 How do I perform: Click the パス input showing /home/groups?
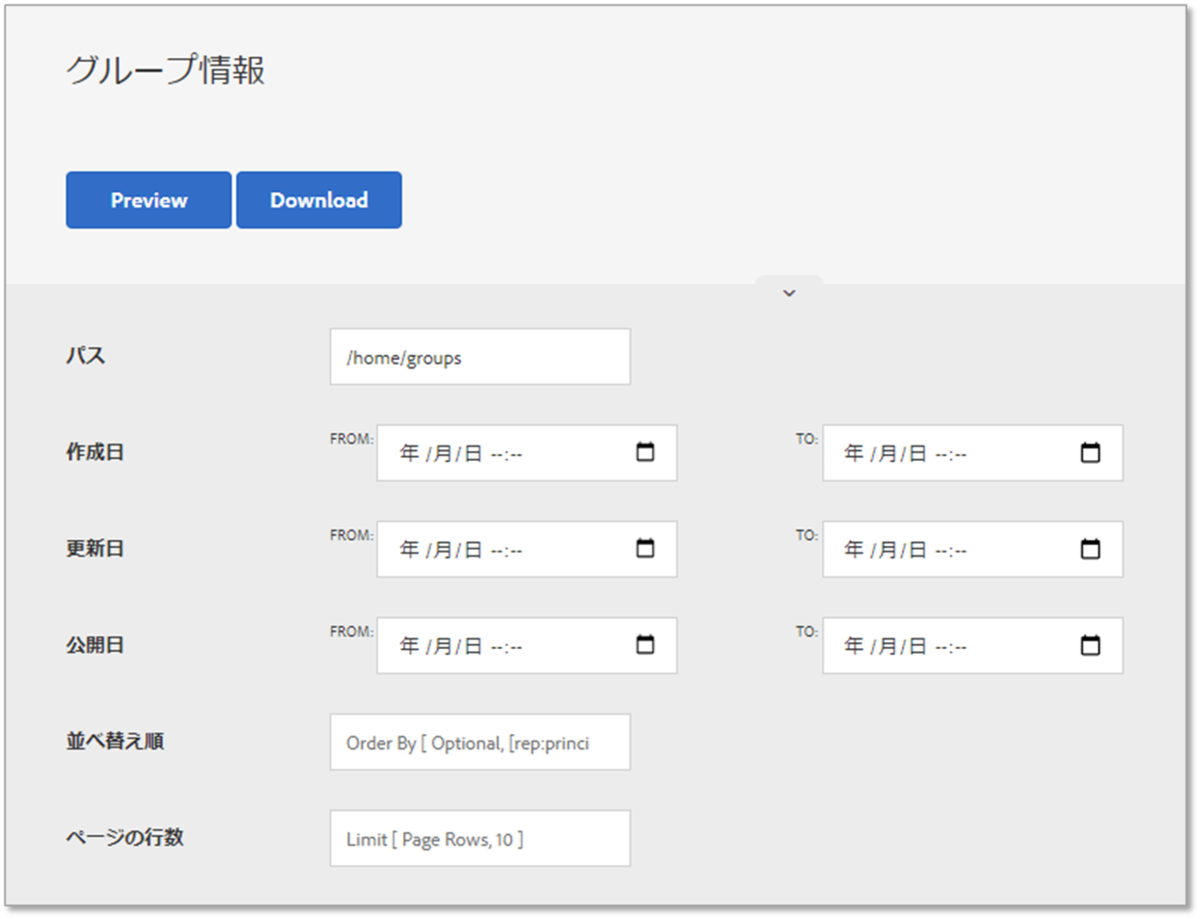point(479,356)
